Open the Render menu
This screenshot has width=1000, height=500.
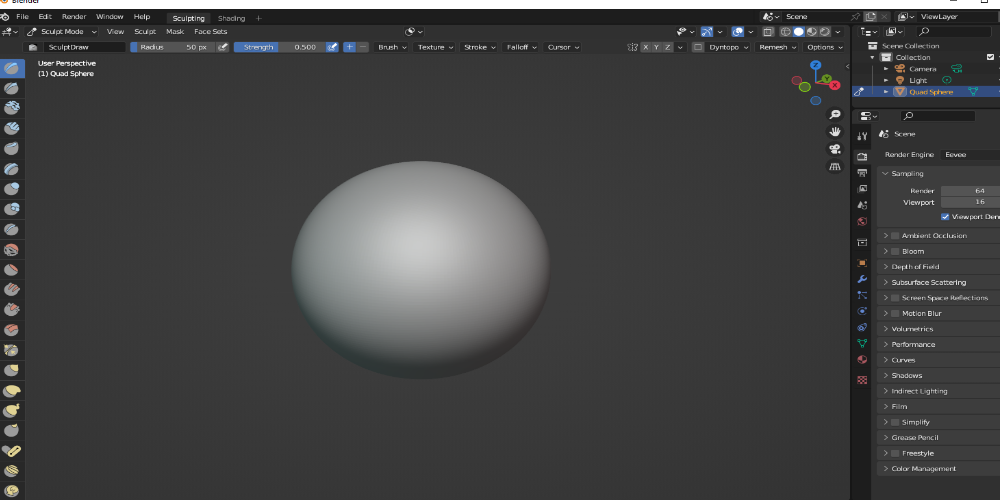point(74,17)
